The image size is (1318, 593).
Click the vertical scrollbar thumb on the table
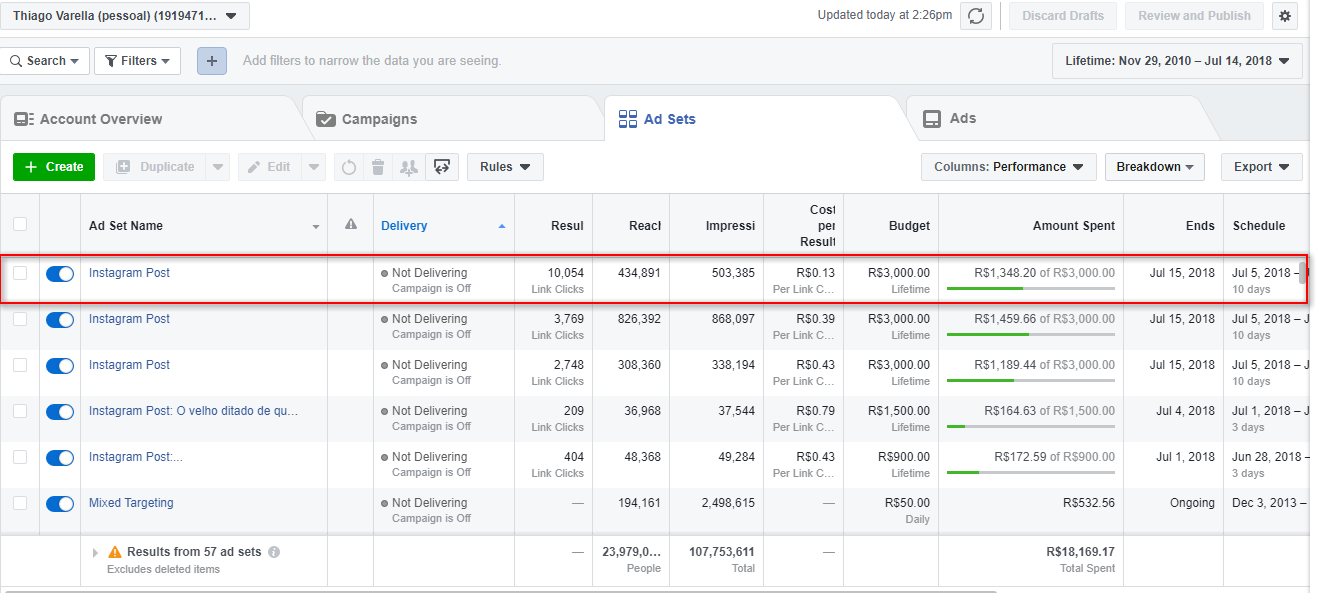[x=1302, y=272]
